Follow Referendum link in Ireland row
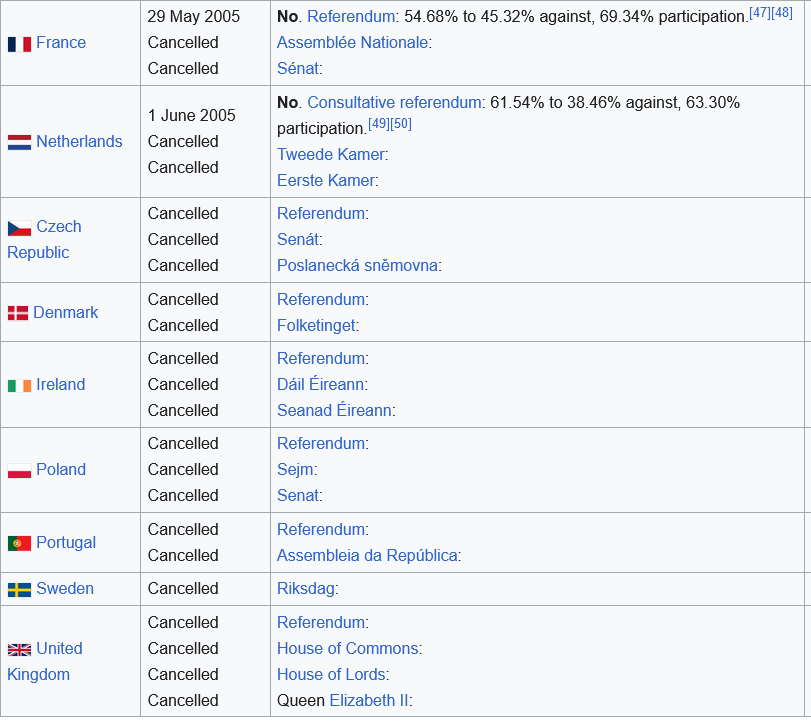The width and height of the screenshot is (811, 722). pos(321,358)
